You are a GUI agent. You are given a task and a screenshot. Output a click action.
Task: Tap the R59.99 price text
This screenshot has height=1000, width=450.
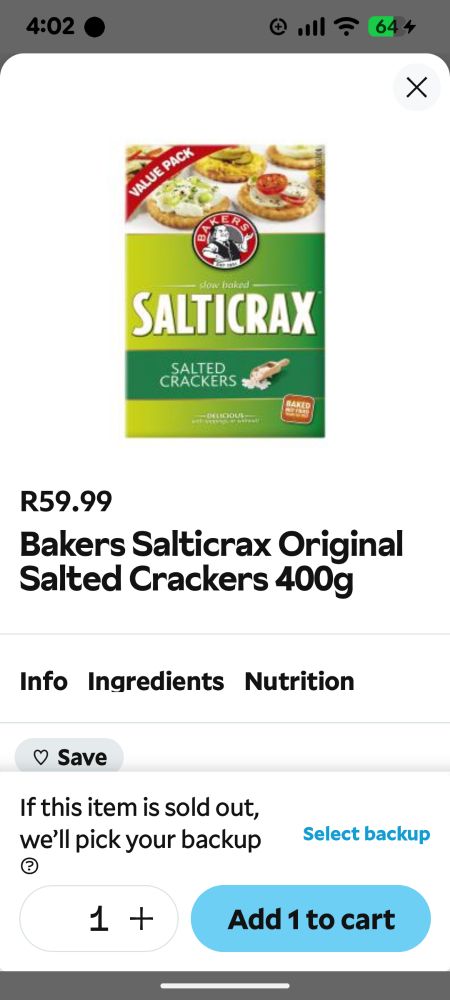(x=66, y=501)
